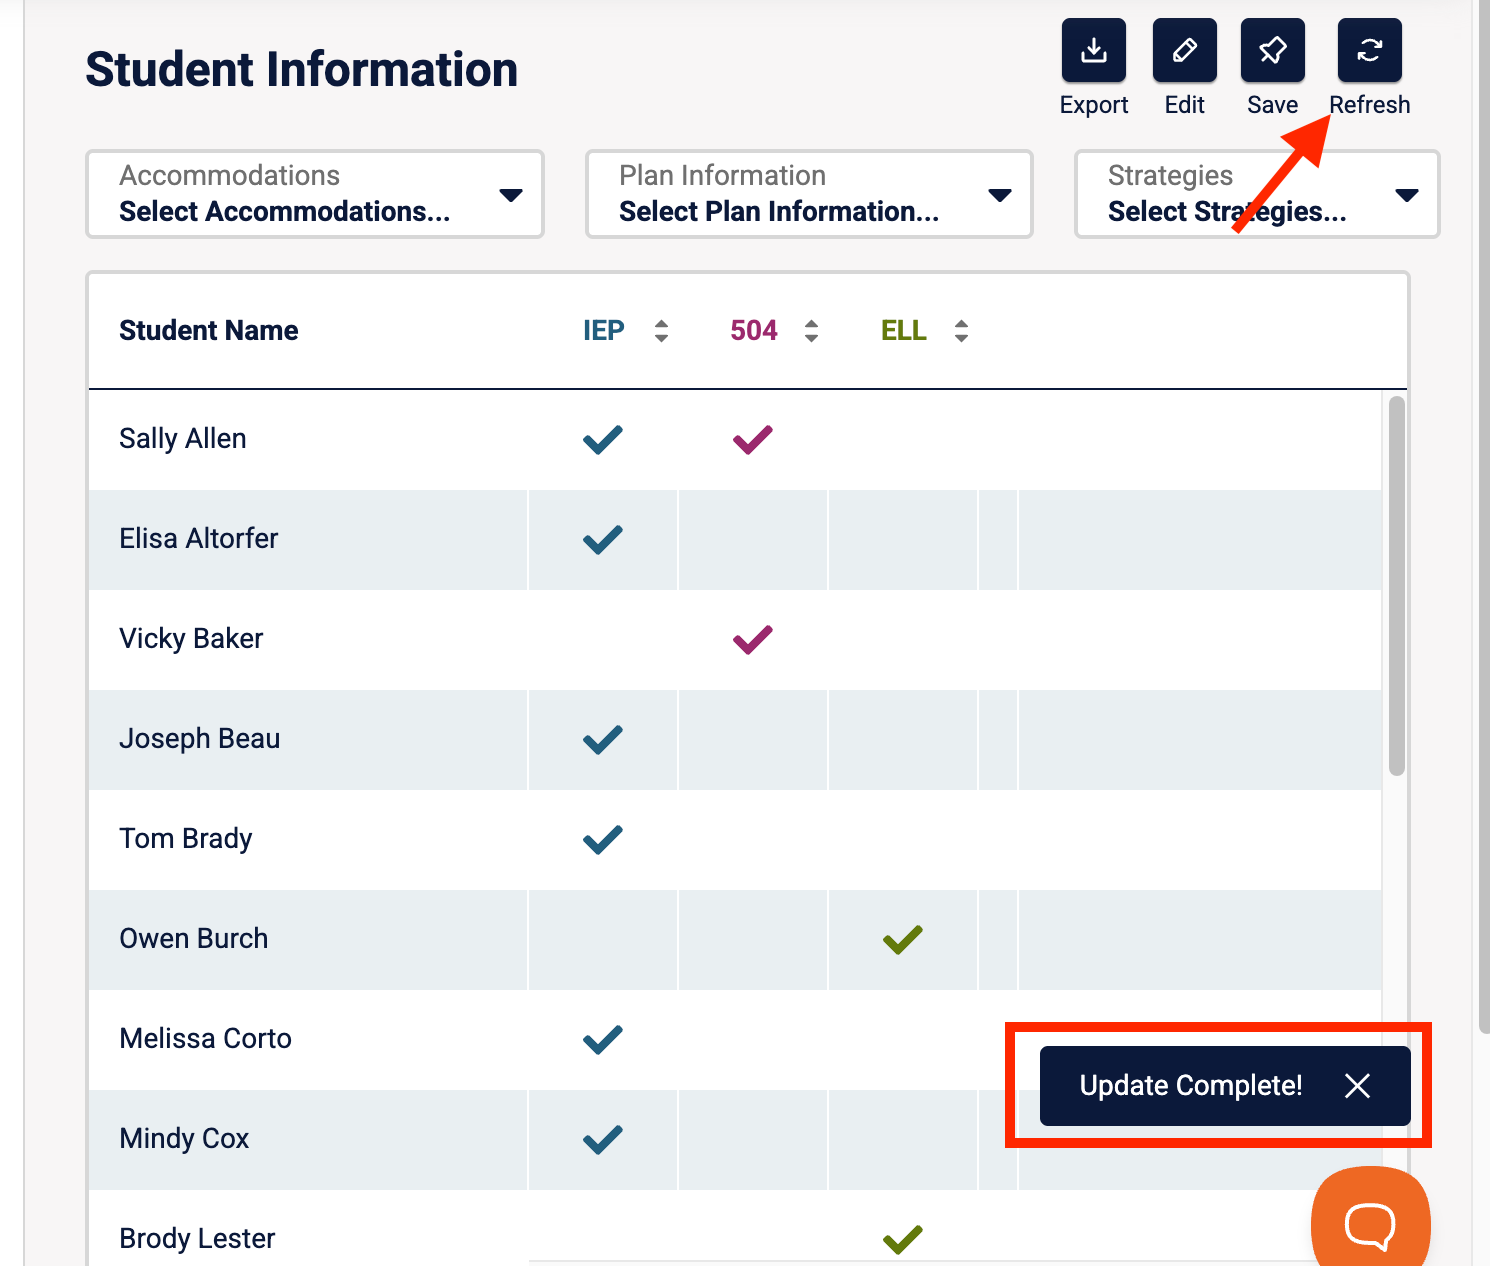Click the ELL column header label

tap(904, 331)
